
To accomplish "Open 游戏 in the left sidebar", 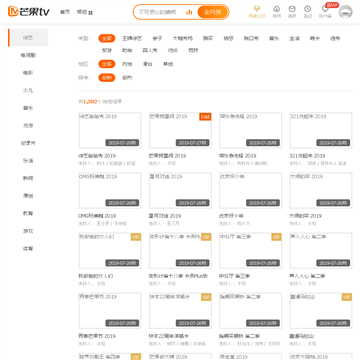I will 28,231.
